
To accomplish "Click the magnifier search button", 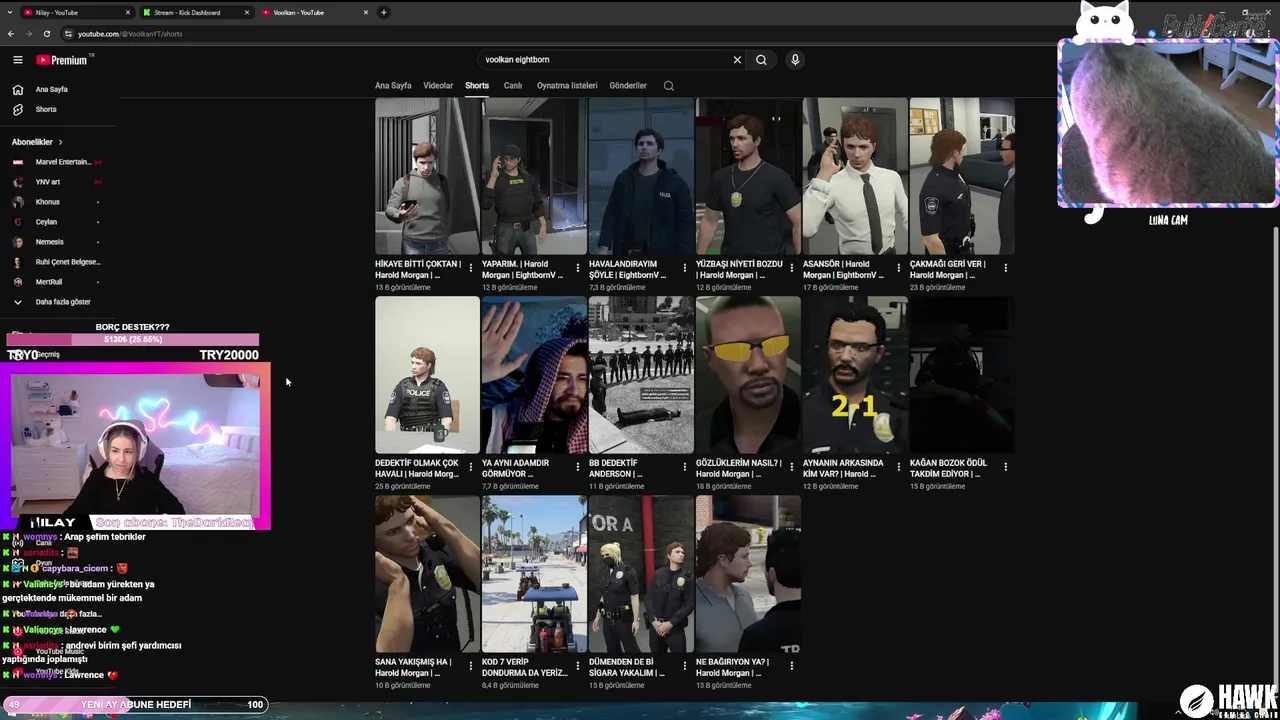I will tap(761, 60).
